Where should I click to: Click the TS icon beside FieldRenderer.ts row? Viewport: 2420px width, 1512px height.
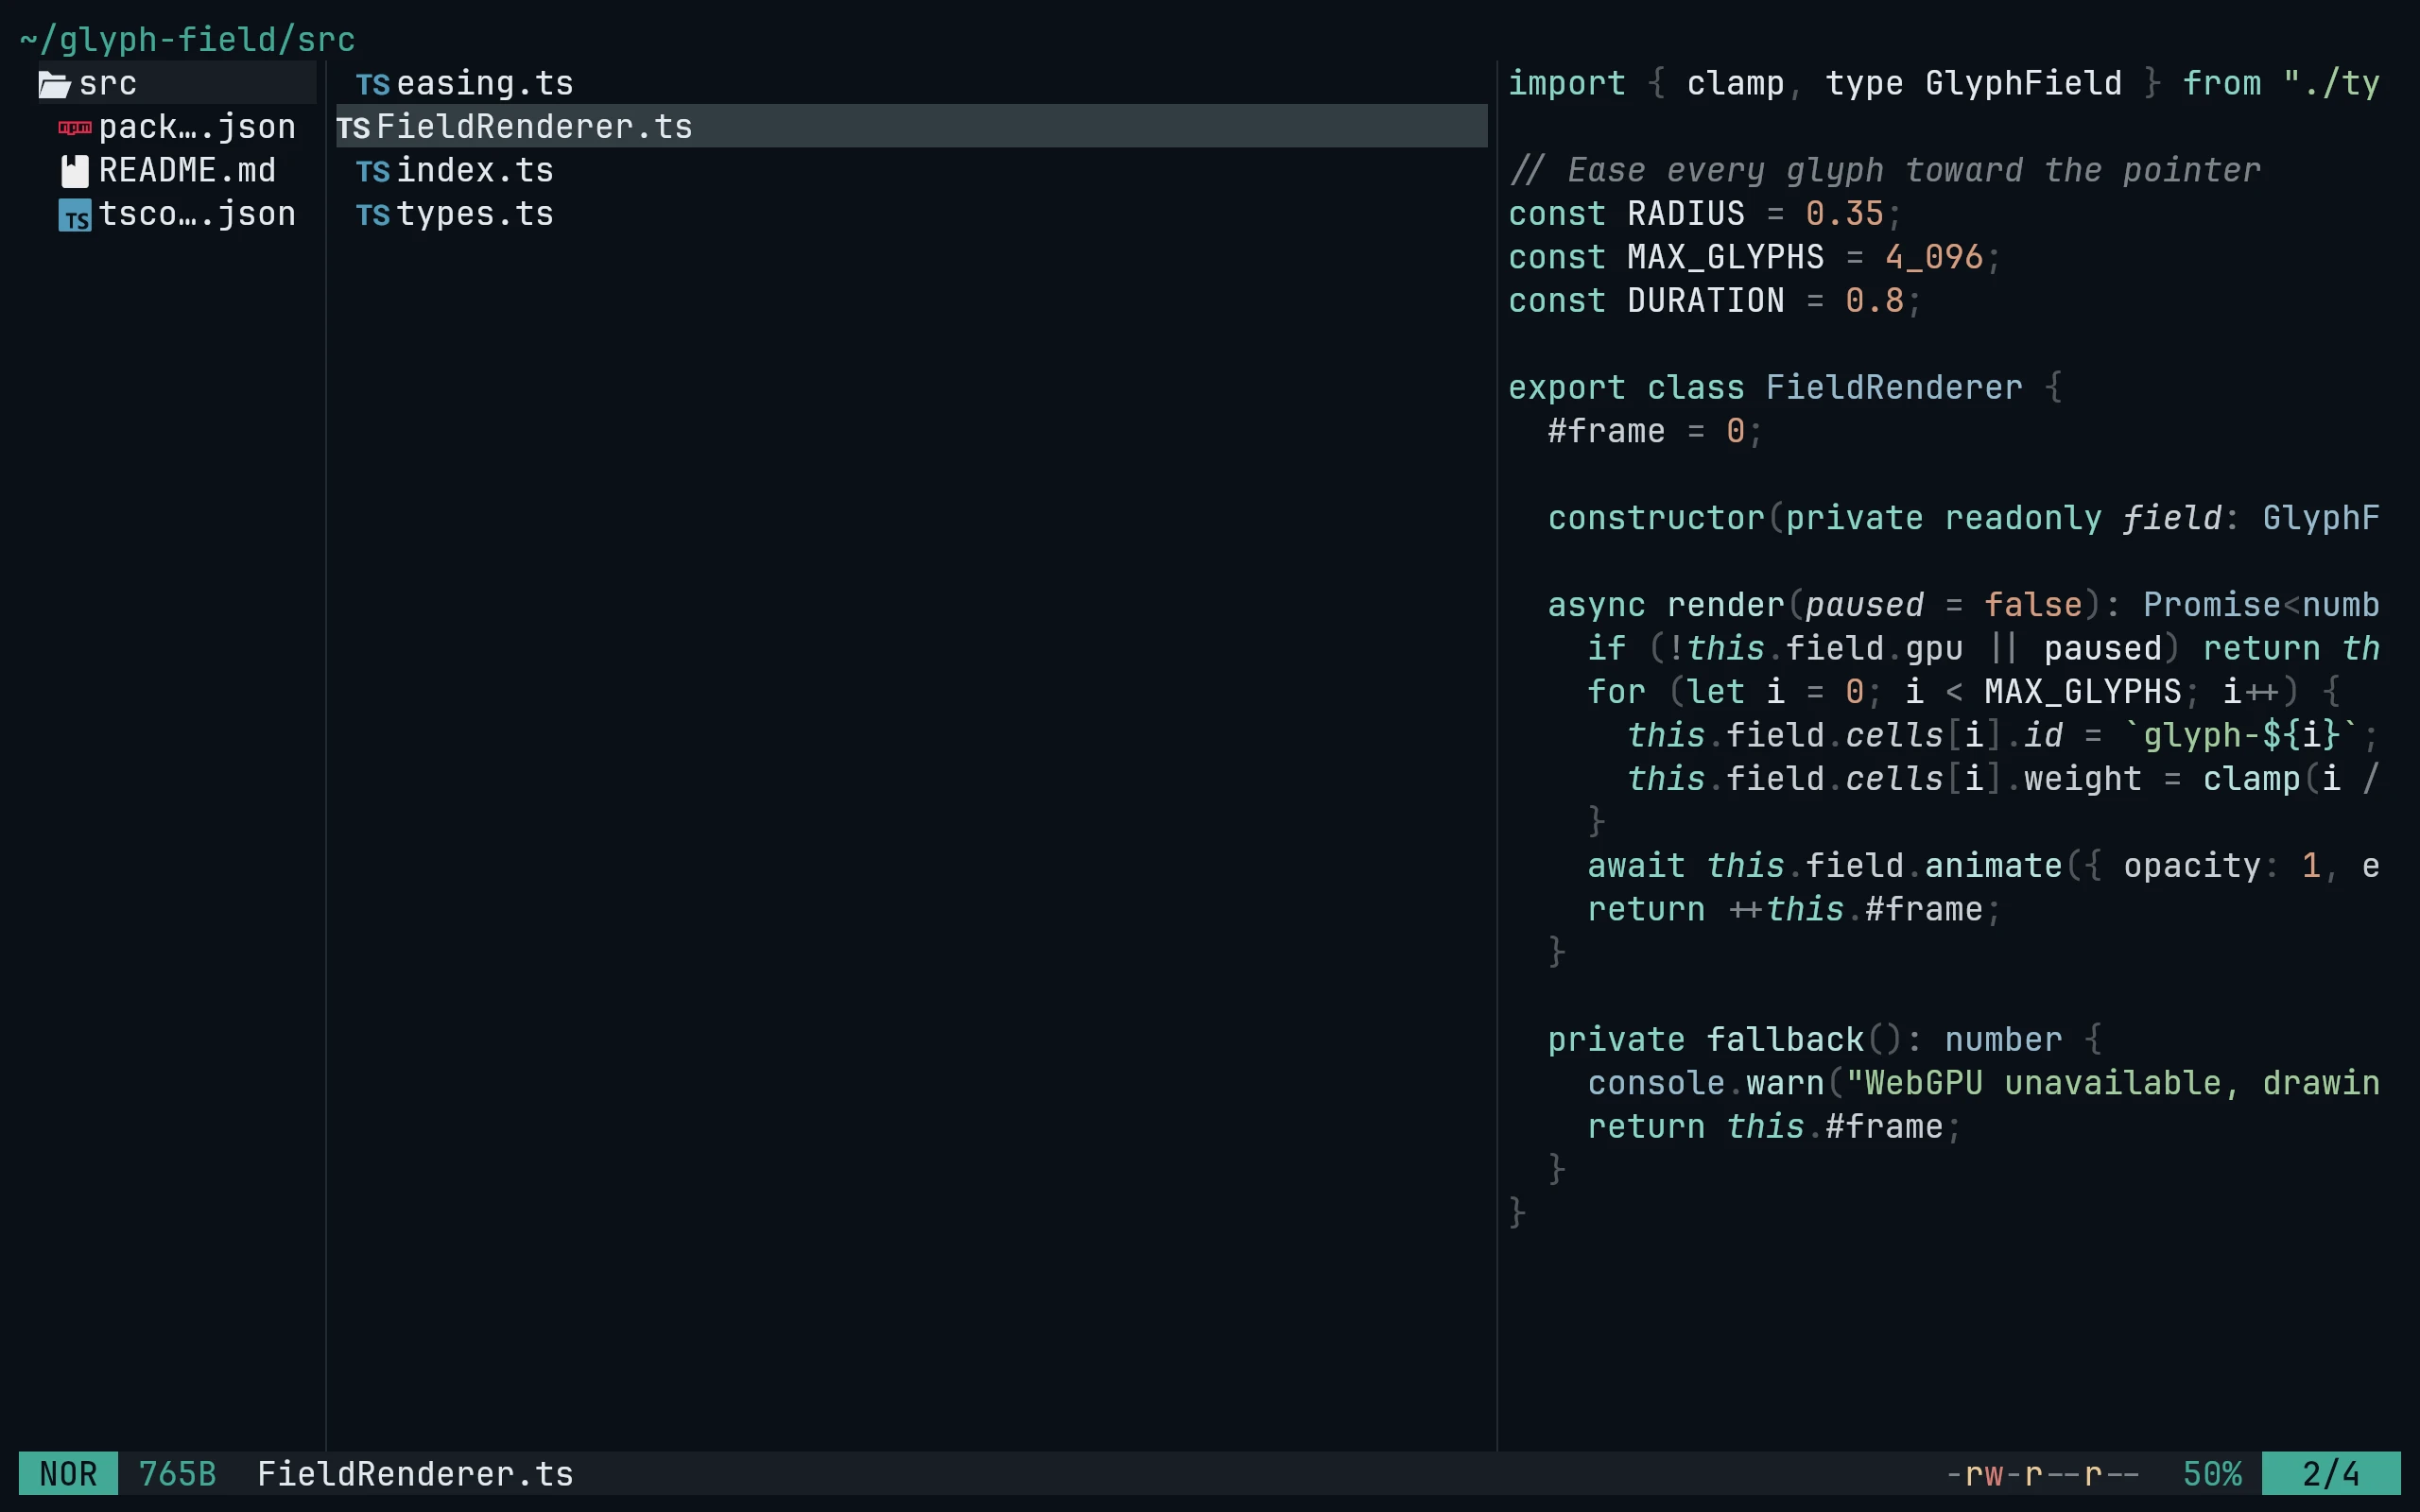coord(353,128)
